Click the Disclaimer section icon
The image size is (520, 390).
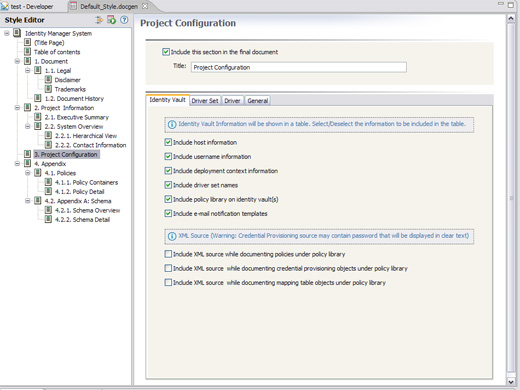[x=48, y=80]
